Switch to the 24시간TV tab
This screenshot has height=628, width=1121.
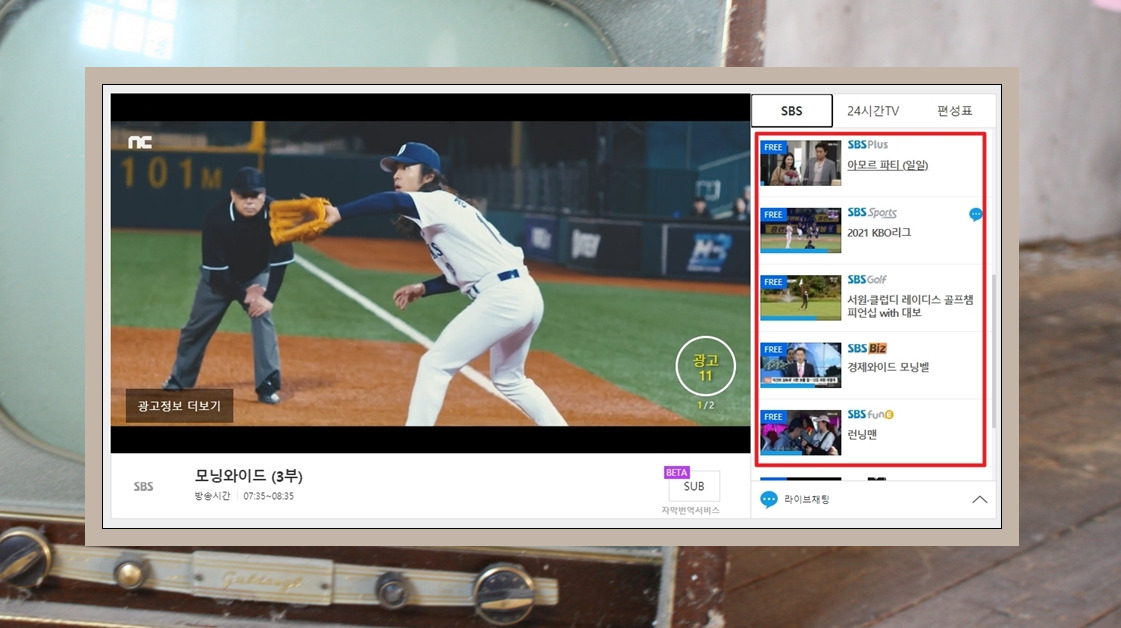873,111
